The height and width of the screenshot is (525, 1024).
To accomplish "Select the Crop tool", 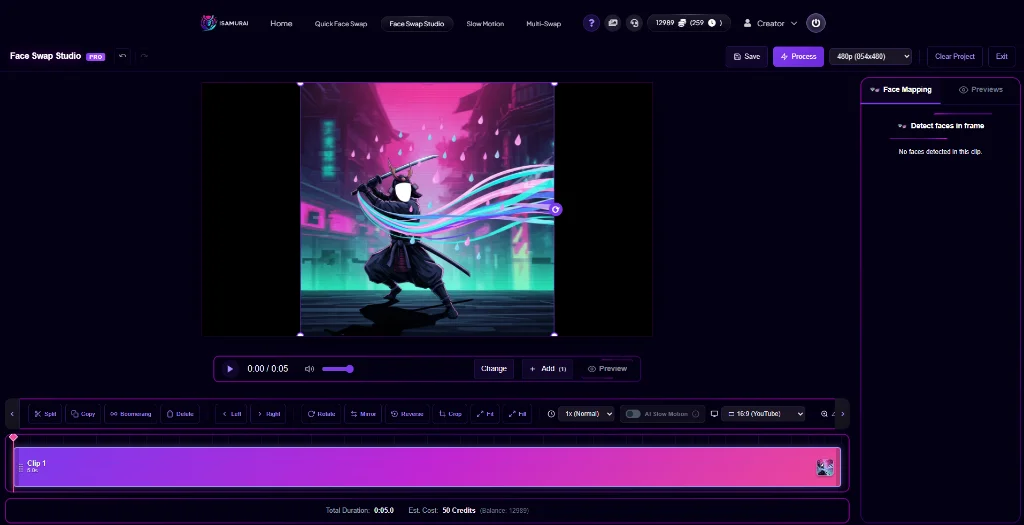I will point(450,413).
